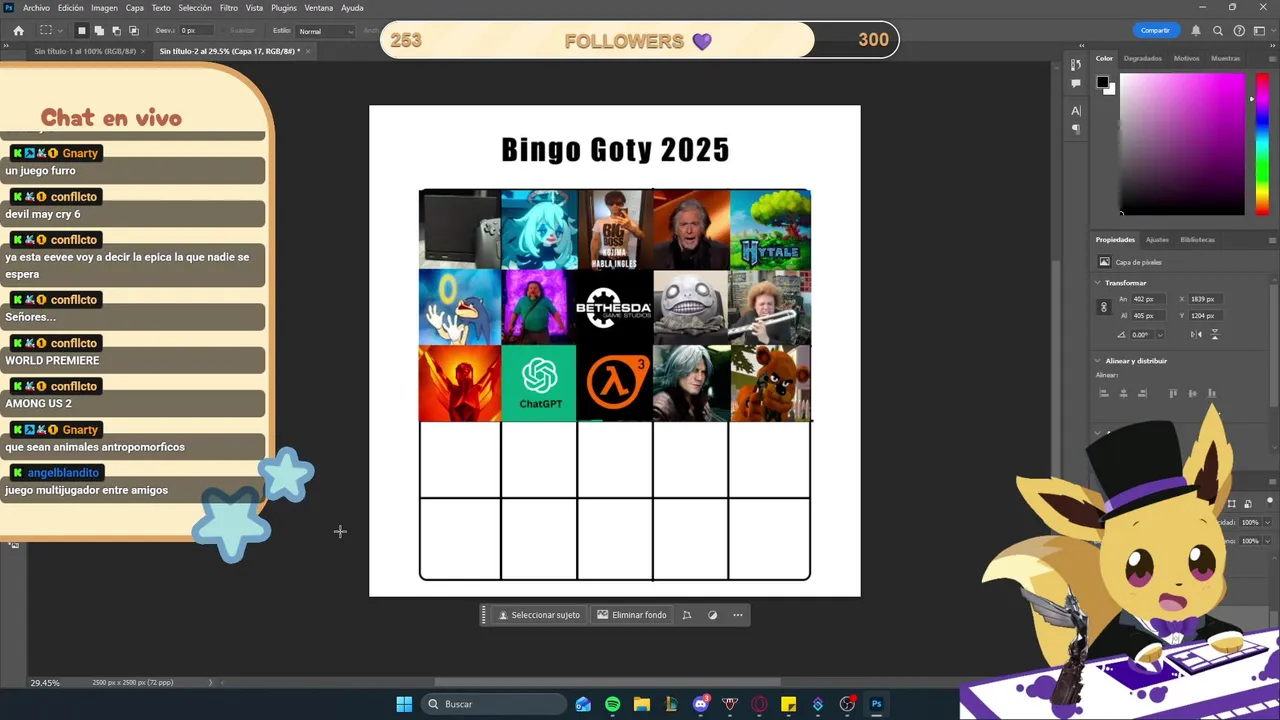The width and height of the screenshot is (1280, 720).
Task: Click the Desvanecer px input field
Action: [196, 31]
